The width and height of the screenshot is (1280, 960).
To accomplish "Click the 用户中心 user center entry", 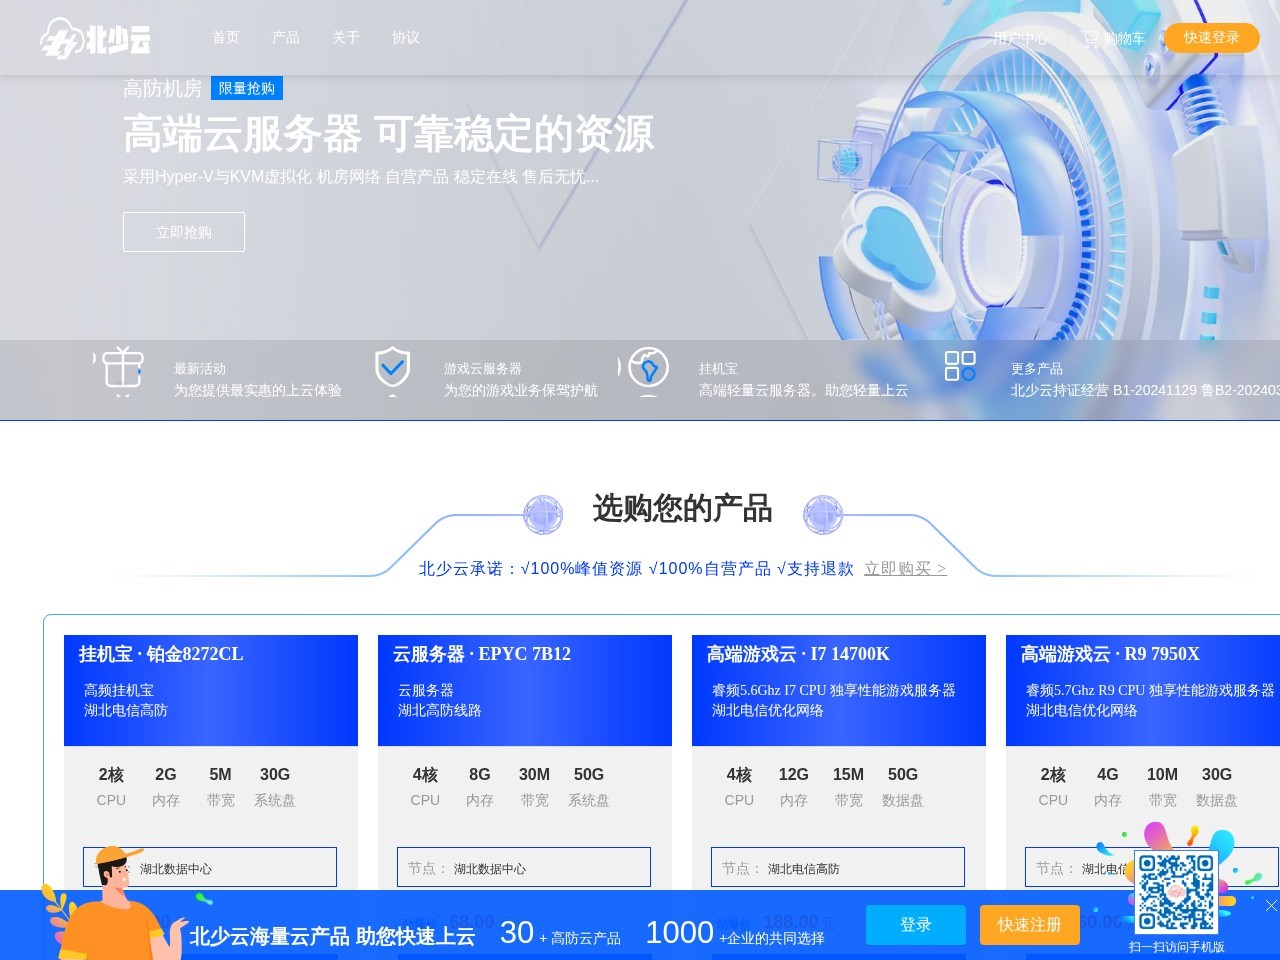I will click(x=1019, y=39).
